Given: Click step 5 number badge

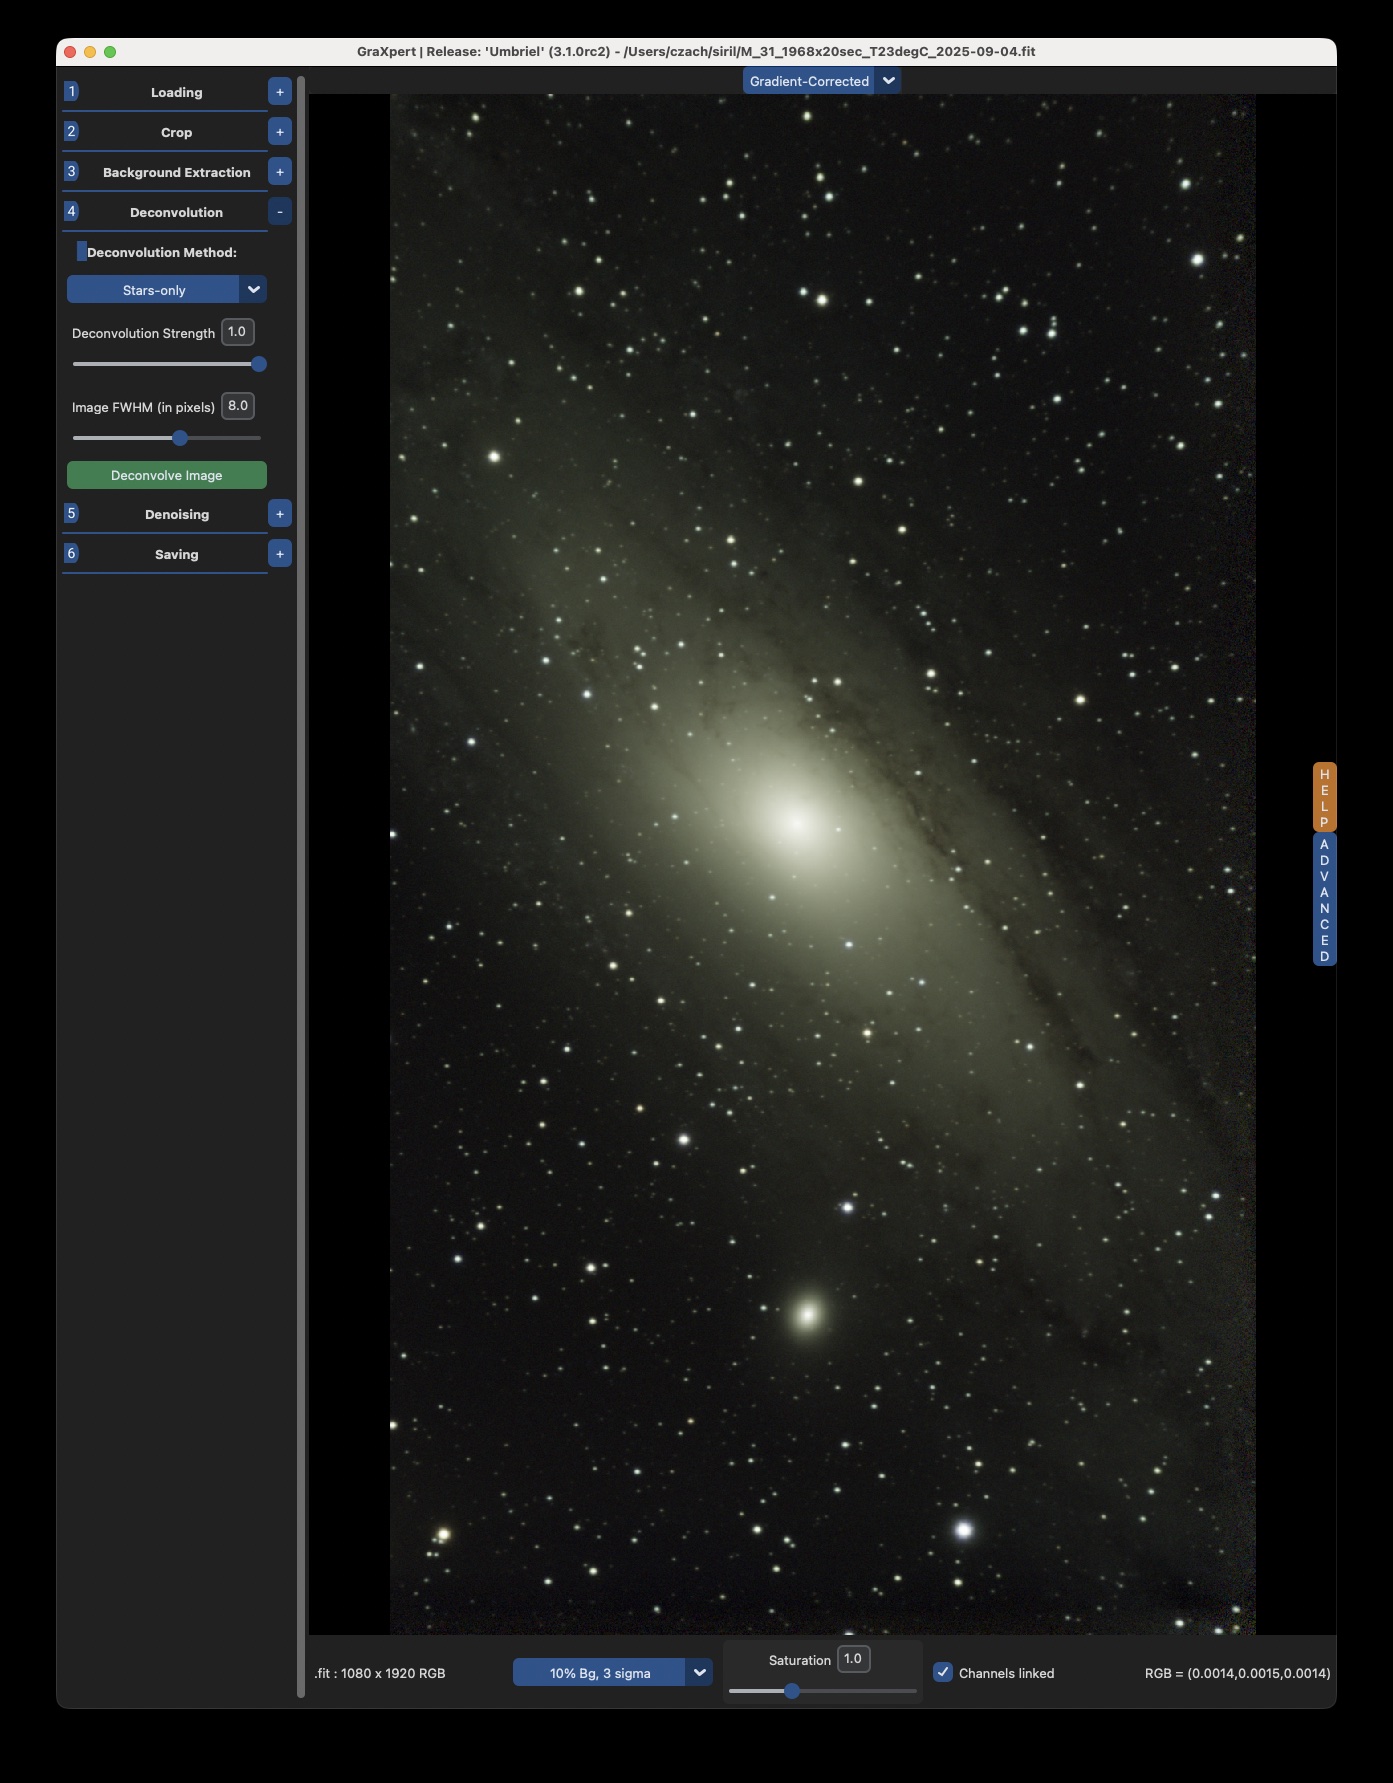Looking at the screenshot, I should [x=71, y=513].
